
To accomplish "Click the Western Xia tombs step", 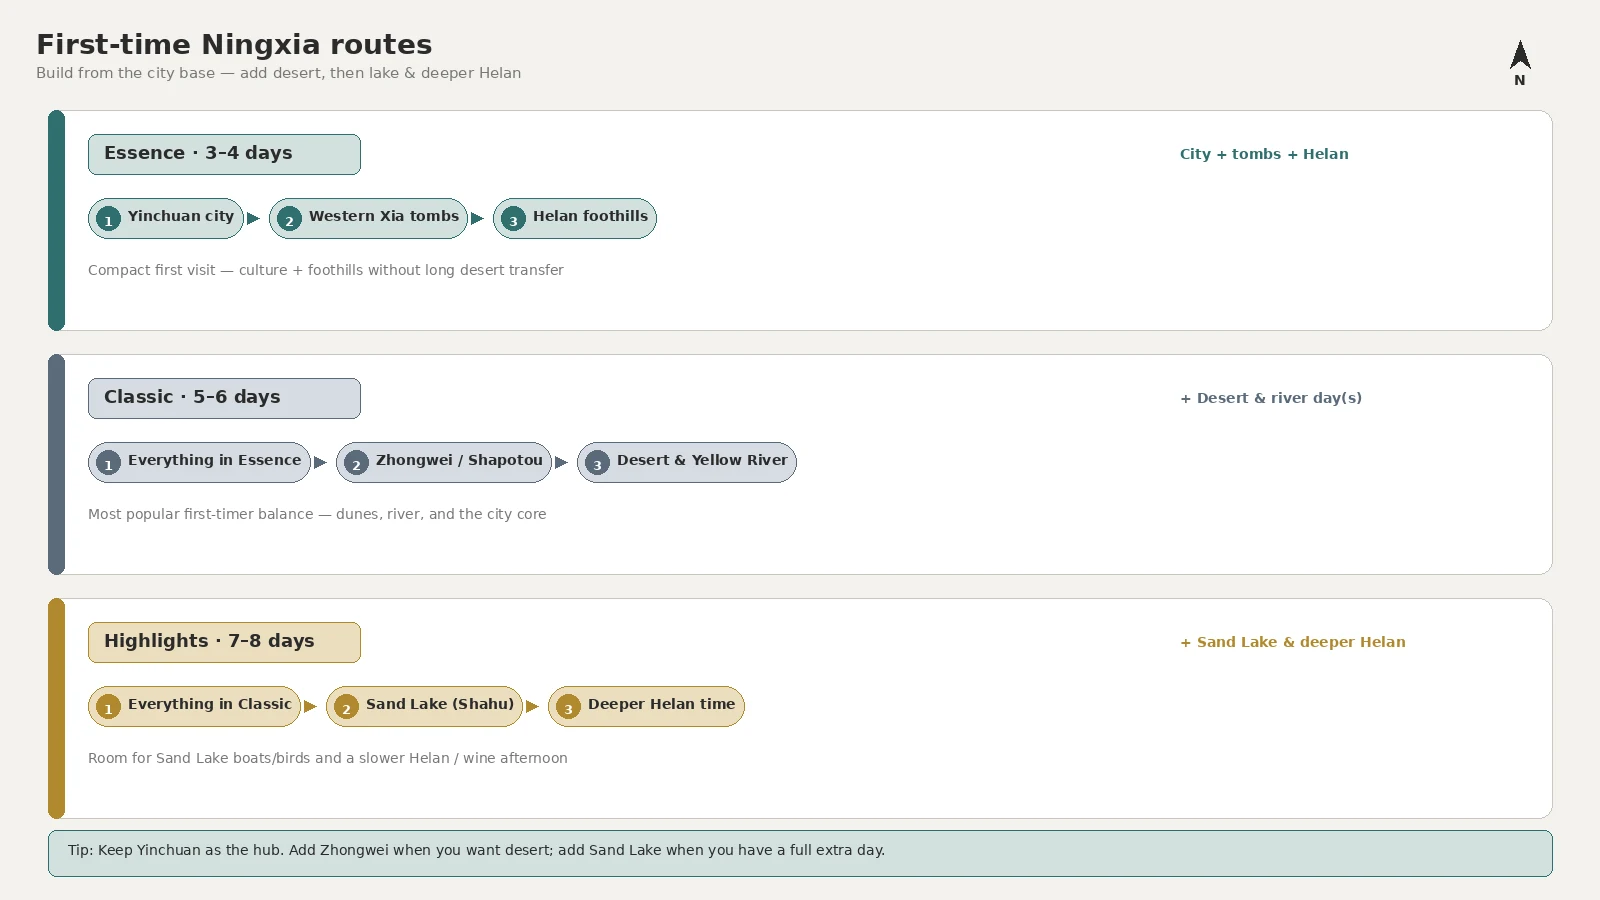I will pos(368,218).
